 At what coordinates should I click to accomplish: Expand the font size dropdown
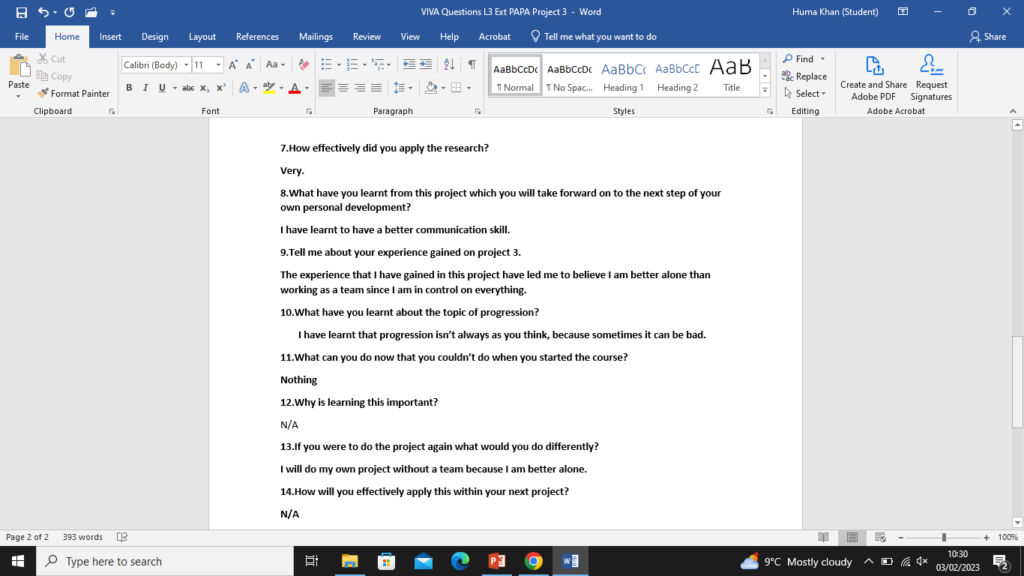pyautogui.click(x=219, y=65)
